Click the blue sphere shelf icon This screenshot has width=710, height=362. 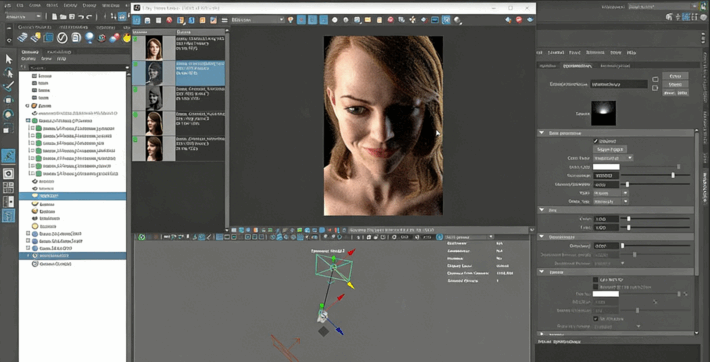tap(89, 38)
